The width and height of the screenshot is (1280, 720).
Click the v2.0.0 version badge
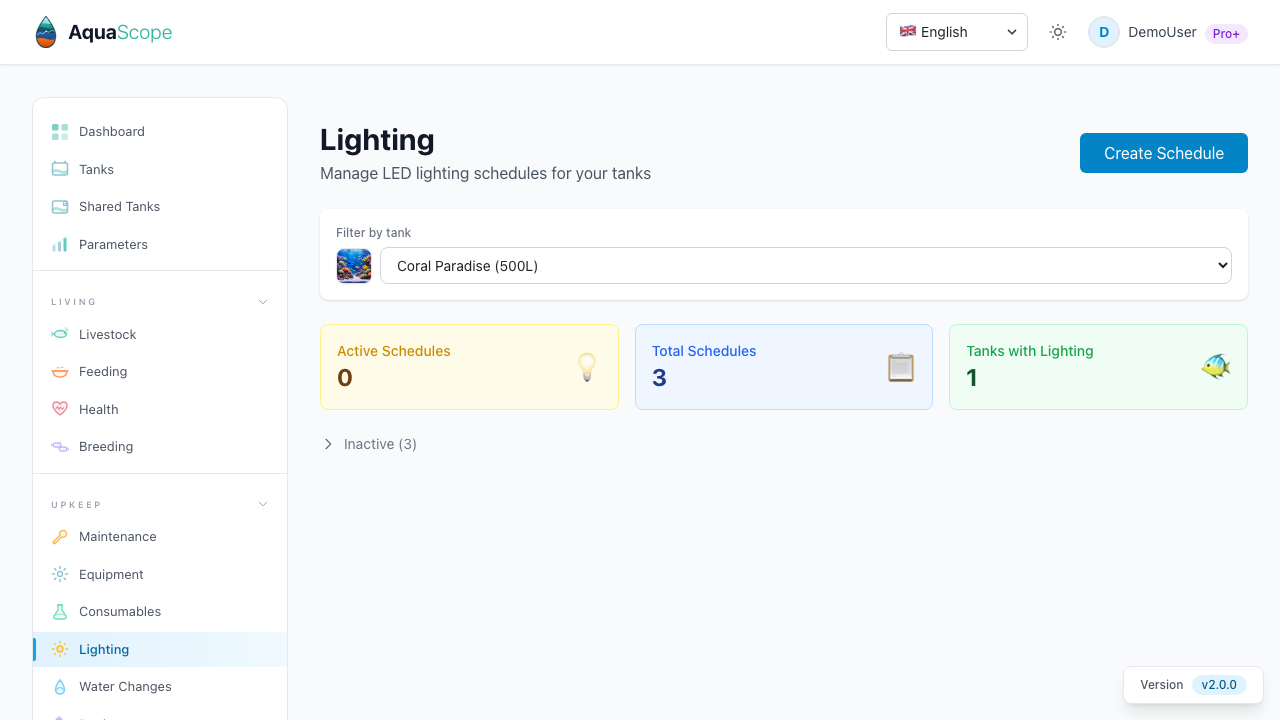coord(1219,685)
